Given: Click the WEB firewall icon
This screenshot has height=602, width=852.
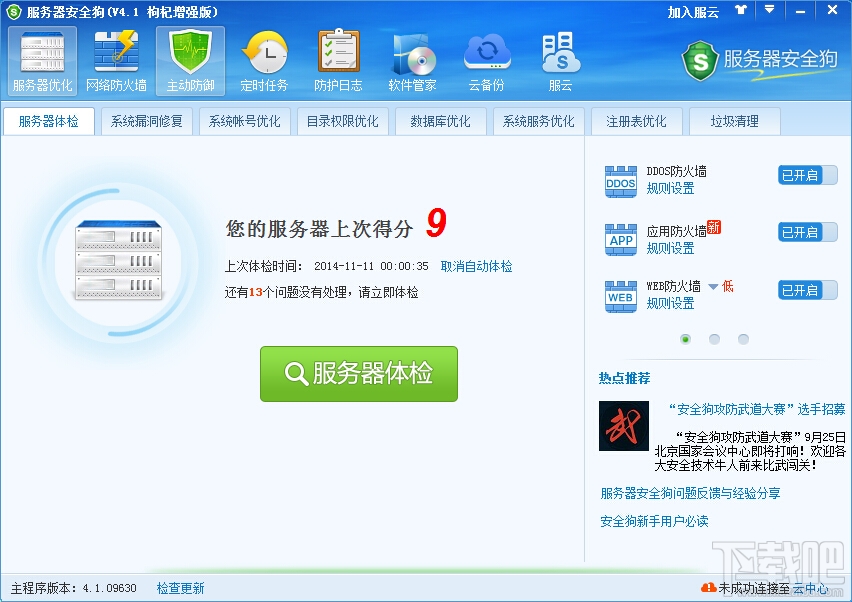Looking at the screenshot, I should tap(621, 297).
